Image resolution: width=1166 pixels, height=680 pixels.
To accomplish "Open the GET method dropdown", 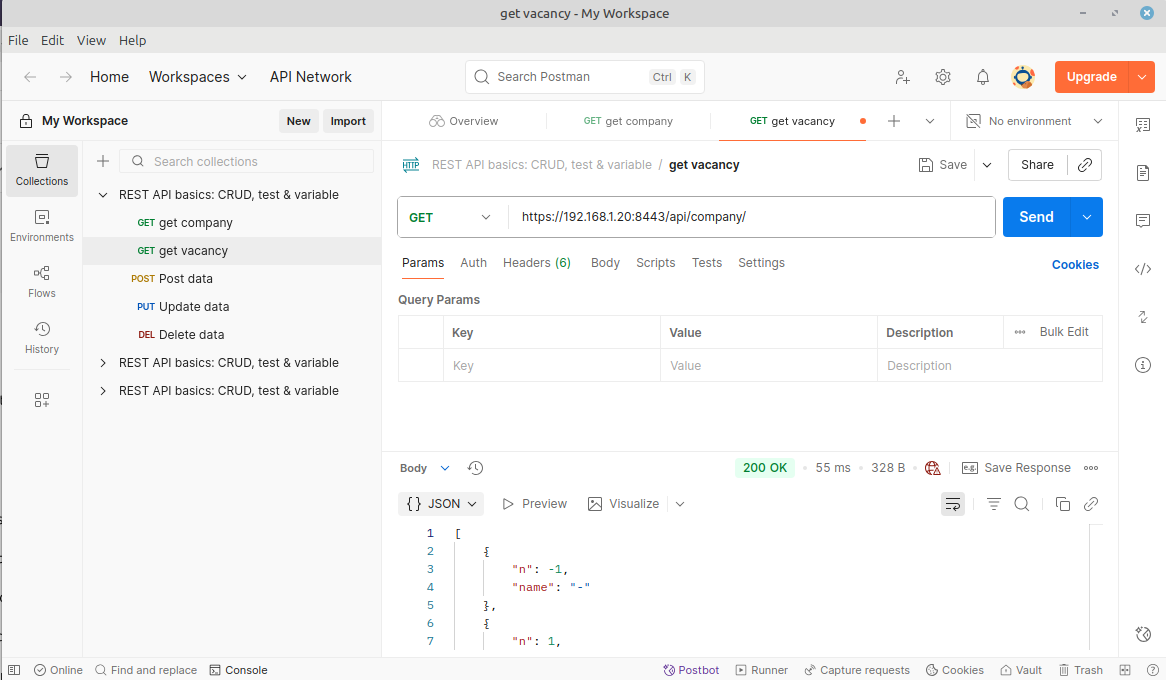I will (x=451, y=217).
